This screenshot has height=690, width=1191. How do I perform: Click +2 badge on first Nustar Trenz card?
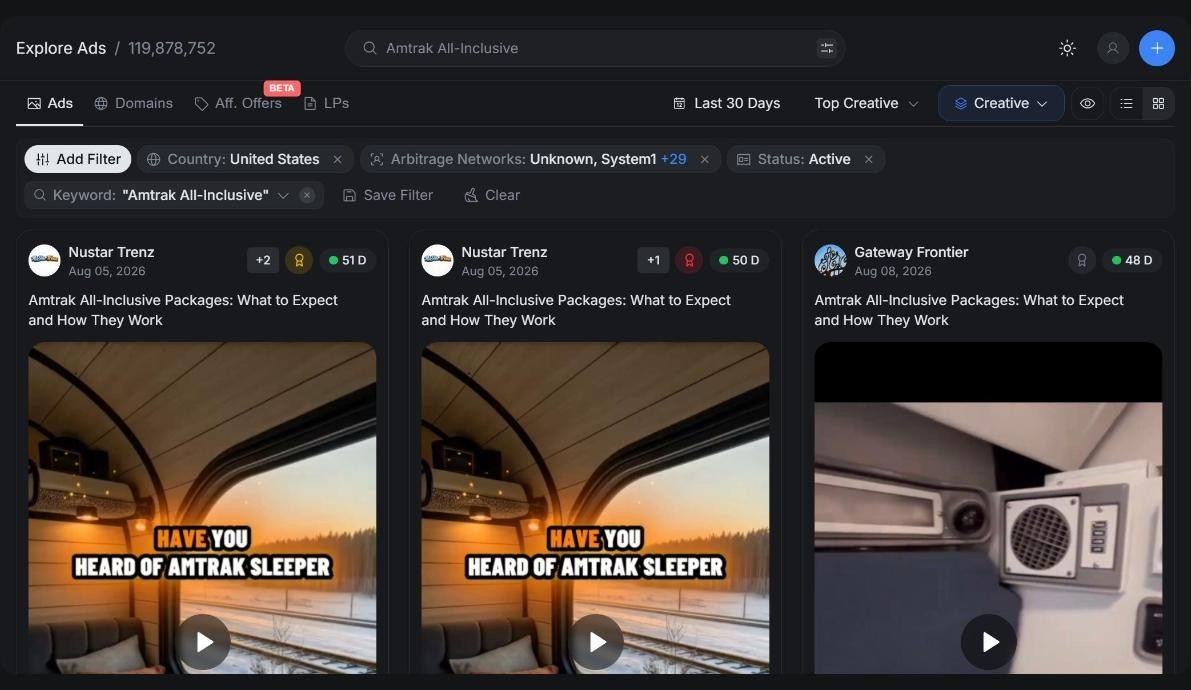263,260
